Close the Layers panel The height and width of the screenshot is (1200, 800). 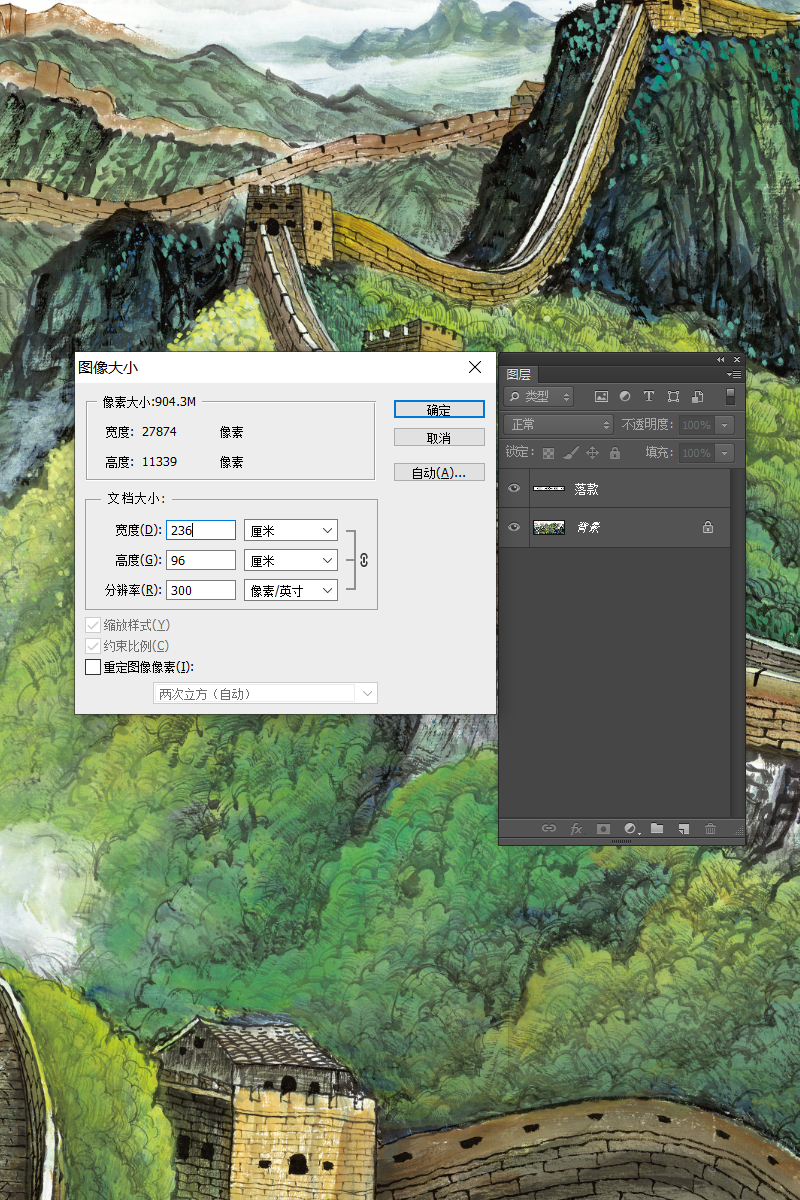pos(737,359)
